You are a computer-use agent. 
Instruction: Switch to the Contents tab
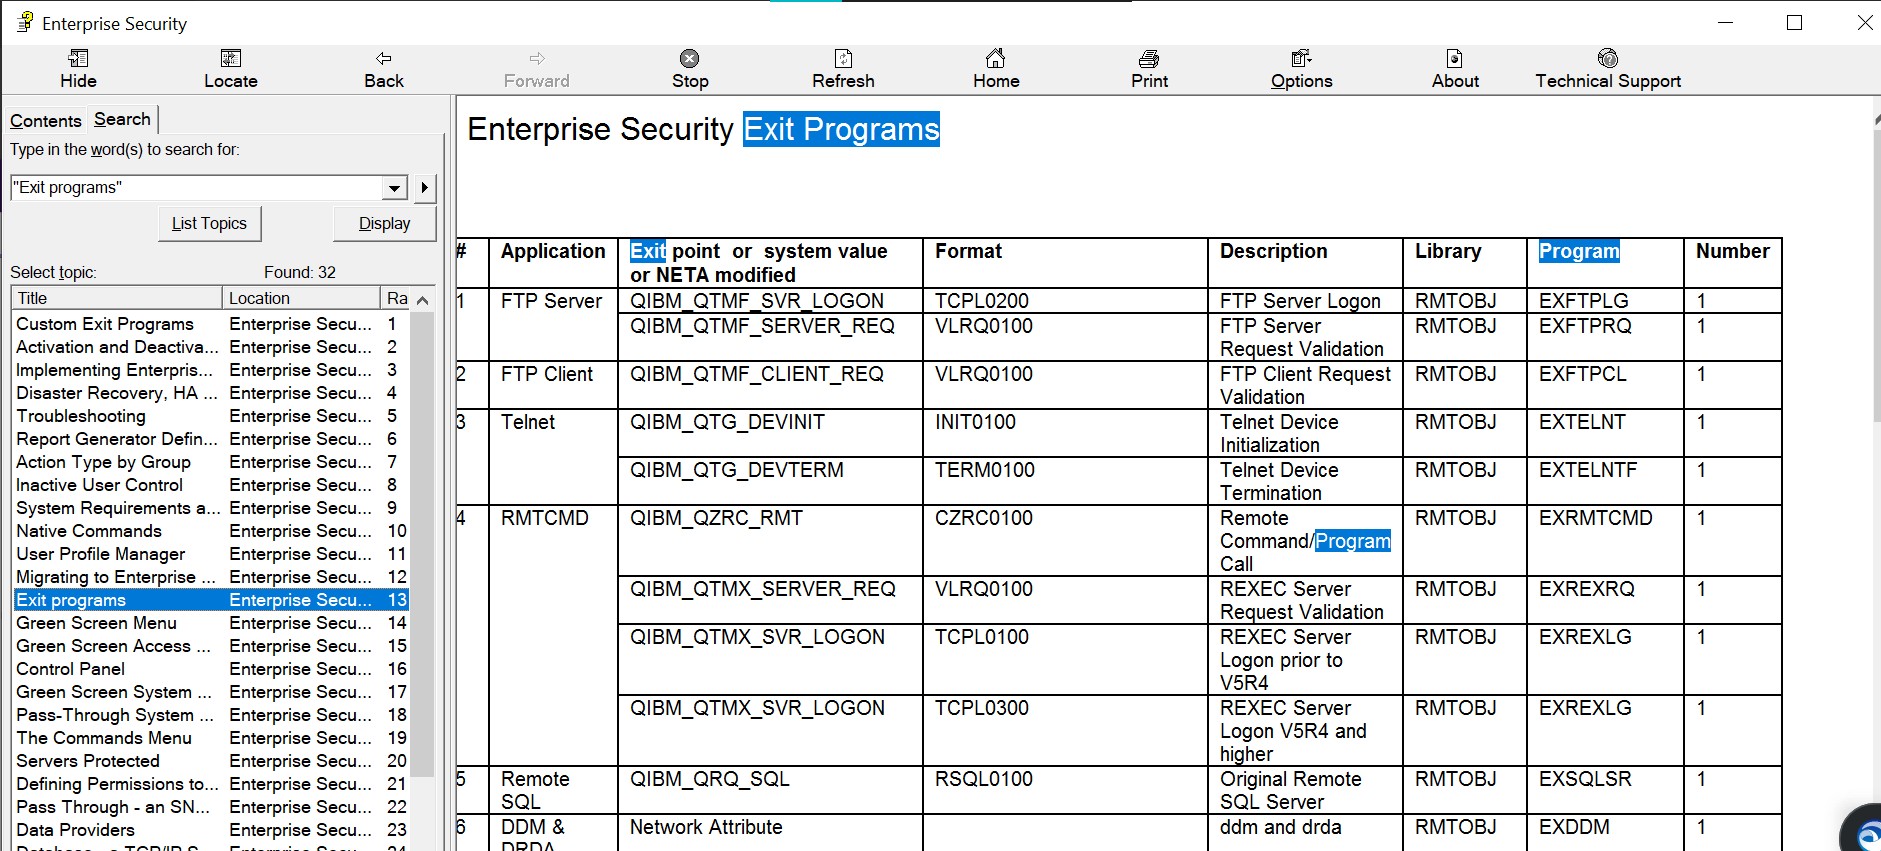click(x=46, y=121)
